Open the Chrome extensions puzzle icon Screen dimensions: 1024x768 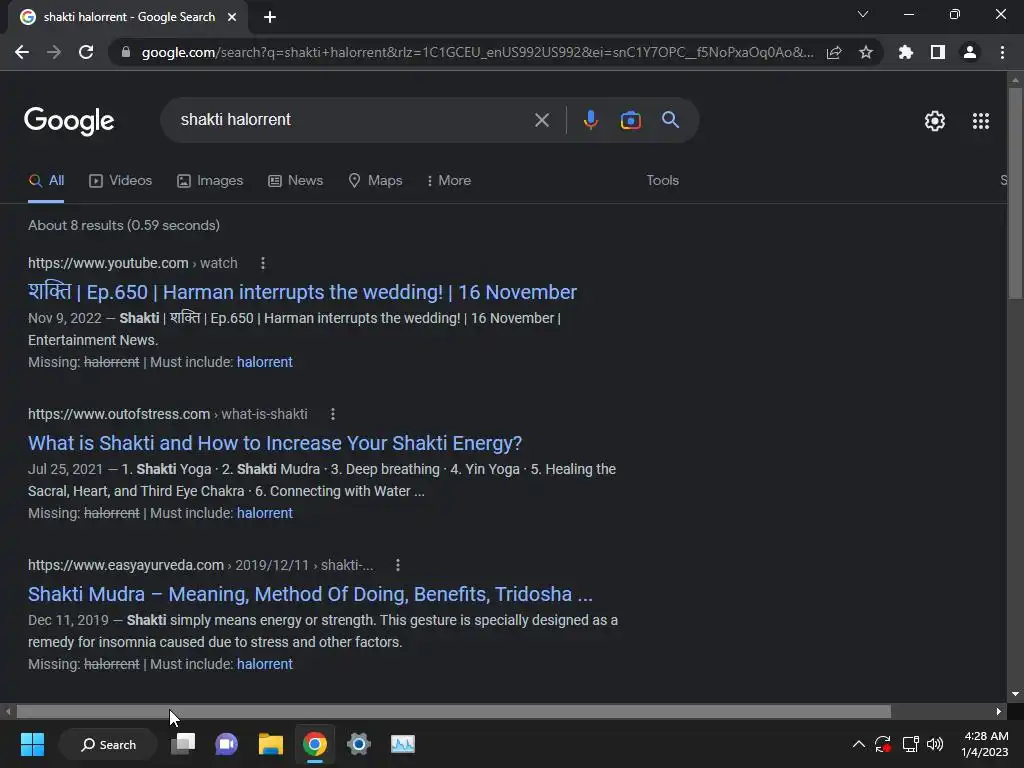coord(906,52)
